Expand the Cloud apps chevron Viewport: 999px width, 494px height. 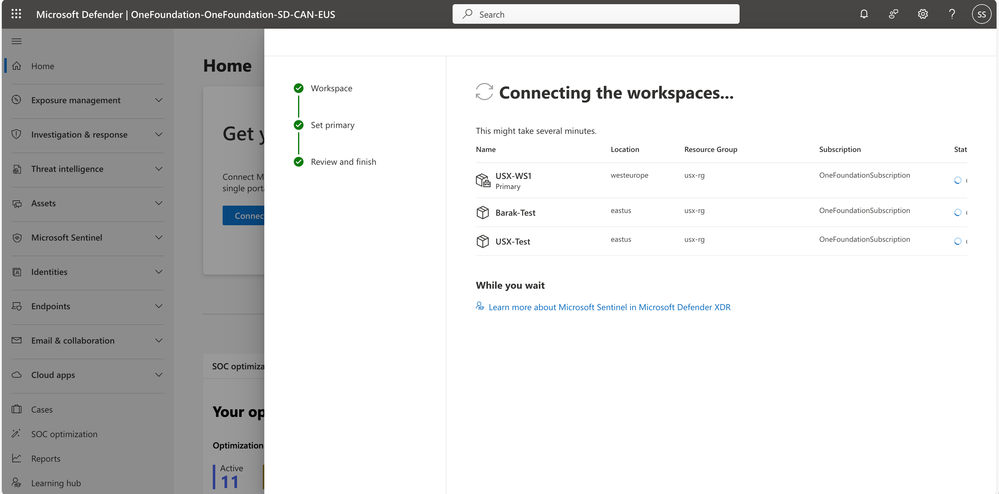point(159,375)
